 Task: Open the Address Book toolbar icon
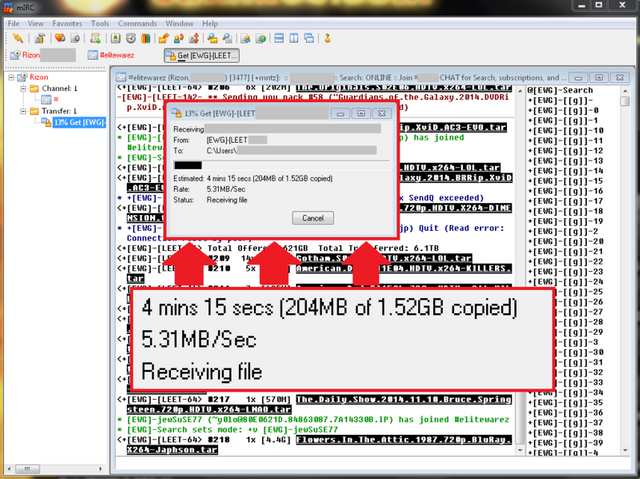click(x=116, y=38)
